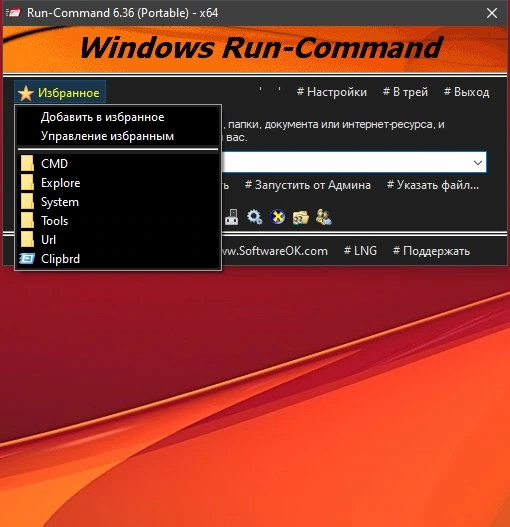Click the gears system services icon
The image size is (510, 527).
point(254,217)
